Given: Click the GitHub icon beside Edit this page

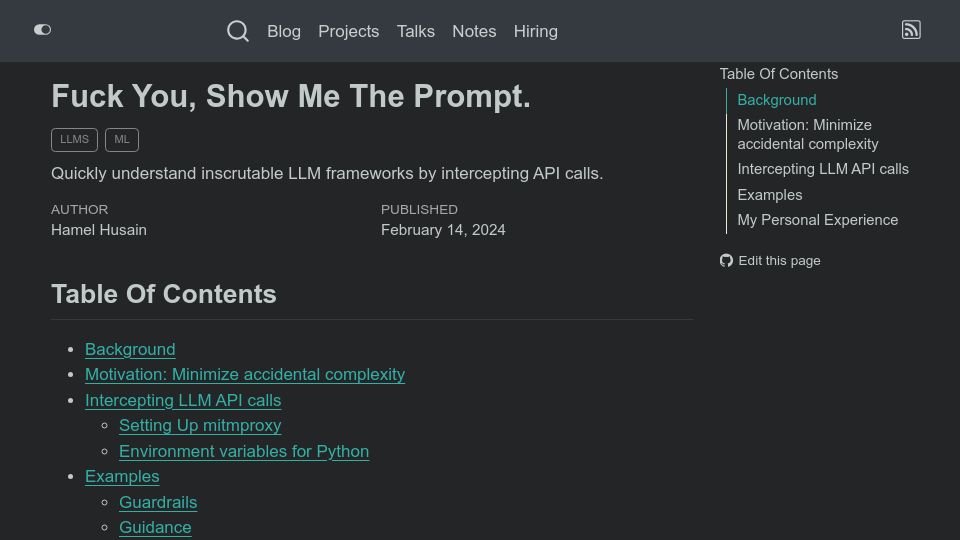Looking at the screenshot, I should (x=726, y=261).
